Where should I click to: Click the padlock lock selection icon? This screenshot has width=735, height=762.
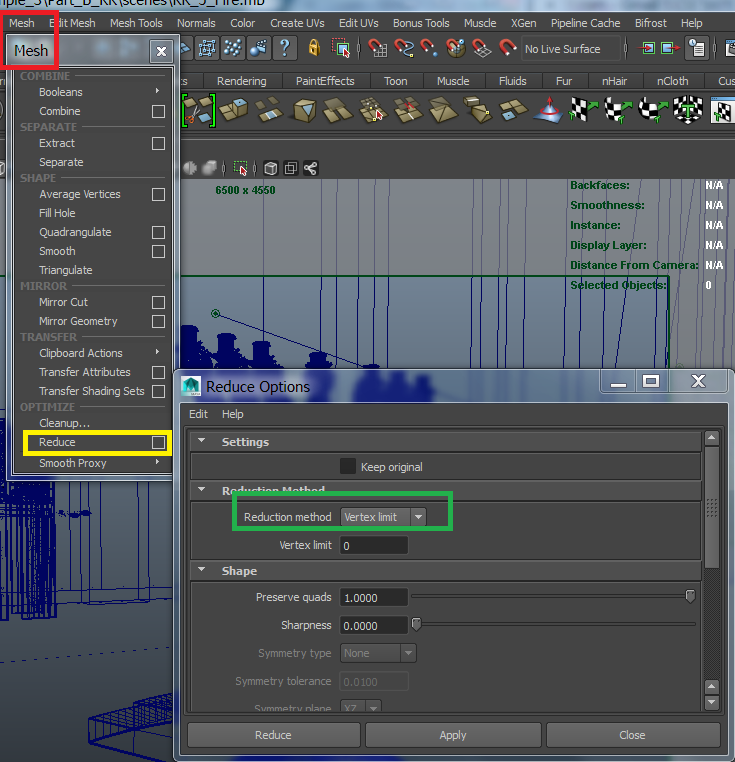pos(315,48)
